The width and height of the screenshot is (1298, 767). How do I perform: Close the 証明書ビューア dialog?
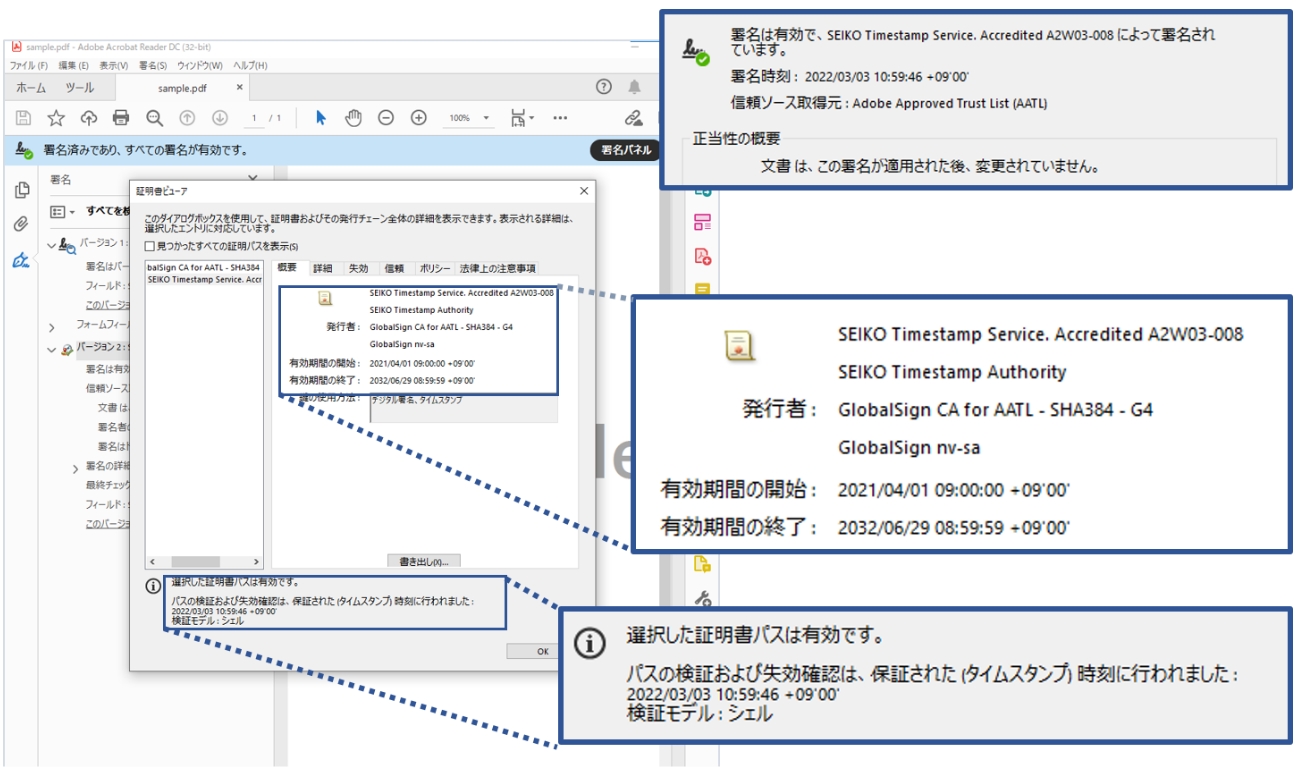click(x=584, y=190)
